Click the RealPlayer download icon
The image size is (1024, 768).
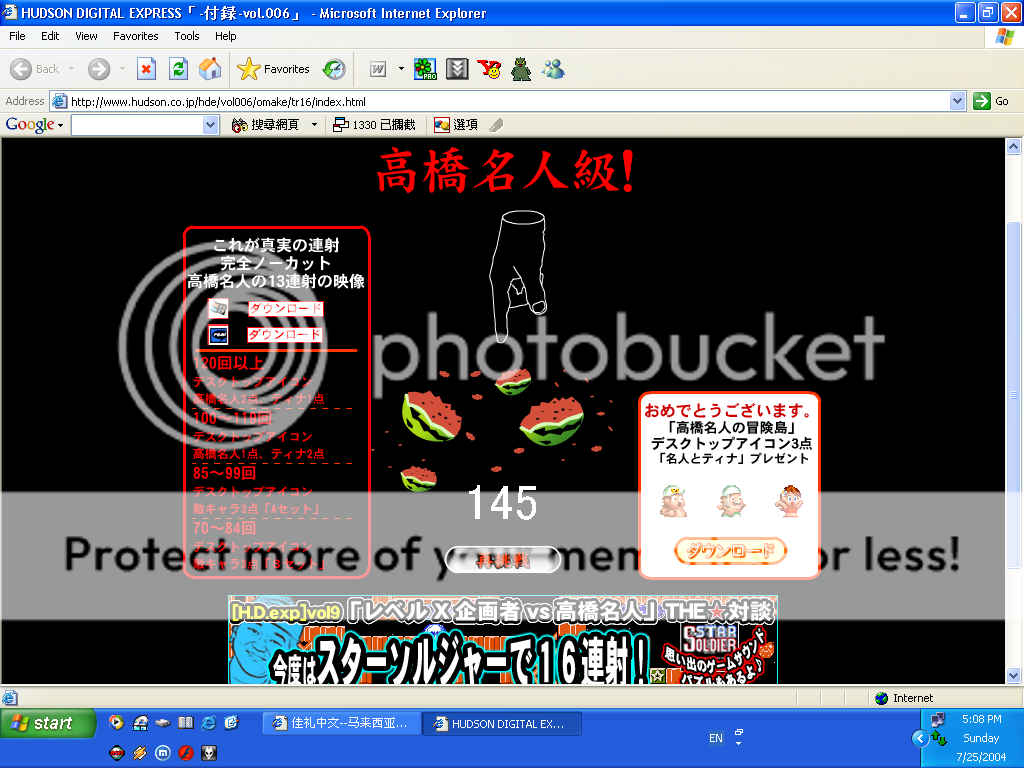click(218, 334)
